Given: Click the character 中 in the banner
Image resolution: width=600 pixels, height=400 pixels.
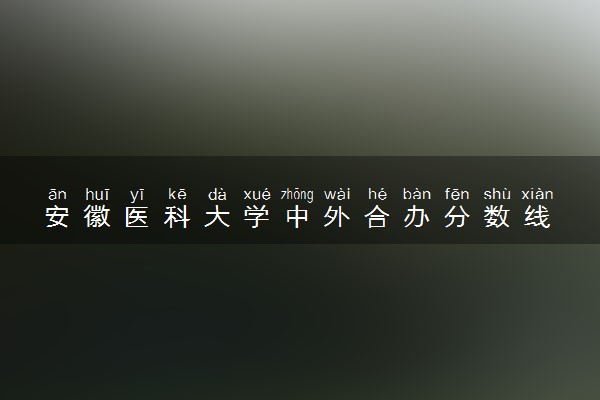Looking at the screenshot, I should pos(297,217).
